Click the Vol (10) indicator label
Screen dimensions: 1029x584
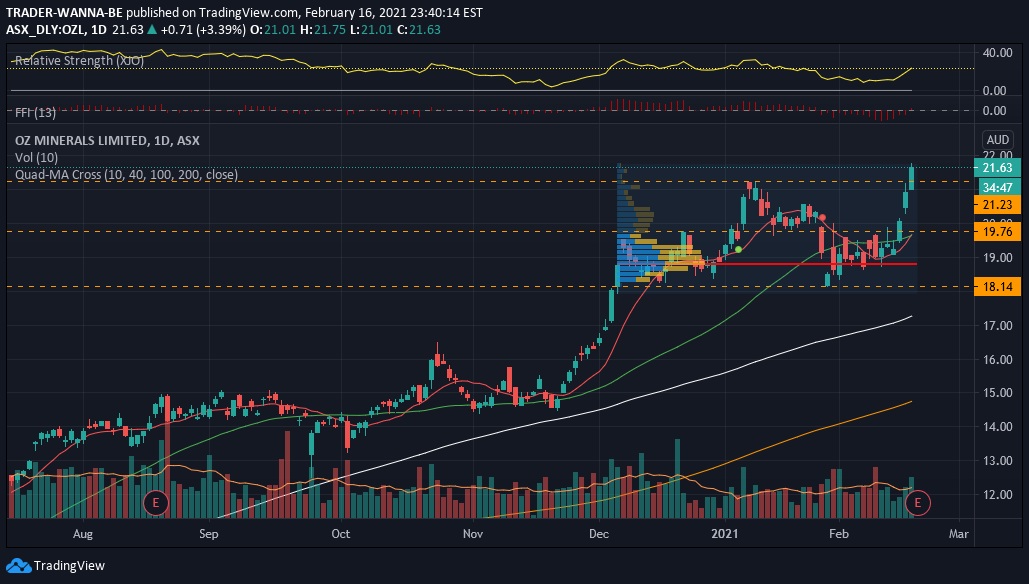point(36,157)
